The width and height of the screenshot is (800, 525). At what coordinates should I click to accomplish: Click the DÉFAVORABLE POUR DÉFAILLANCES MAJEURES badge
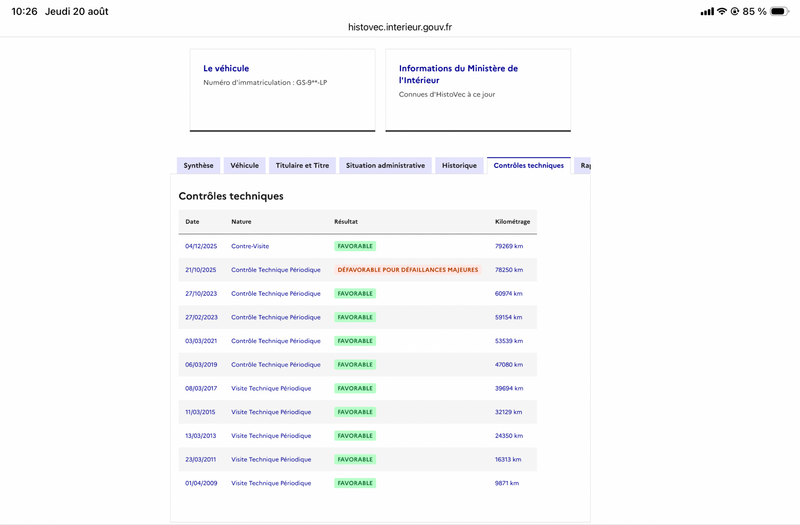coord(408,269)
